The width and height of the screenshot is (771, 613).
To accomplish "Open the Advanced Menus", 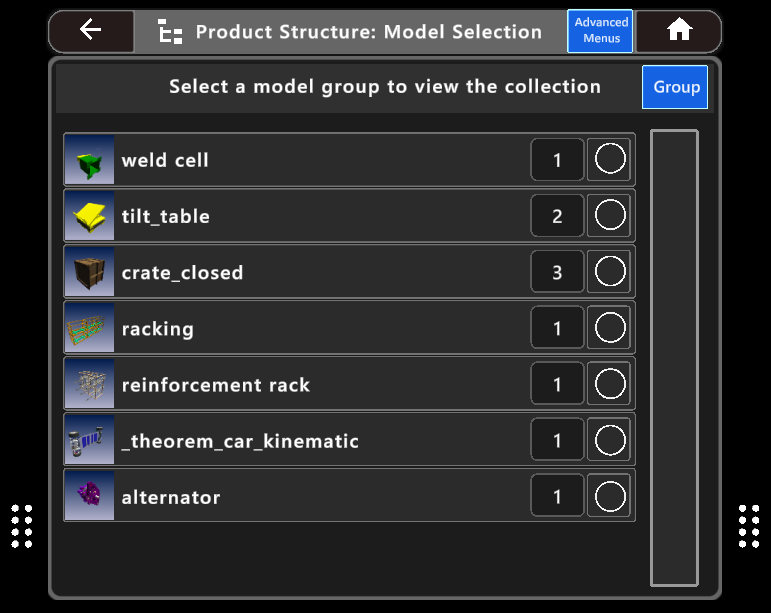I will click(x=601, y=31).
